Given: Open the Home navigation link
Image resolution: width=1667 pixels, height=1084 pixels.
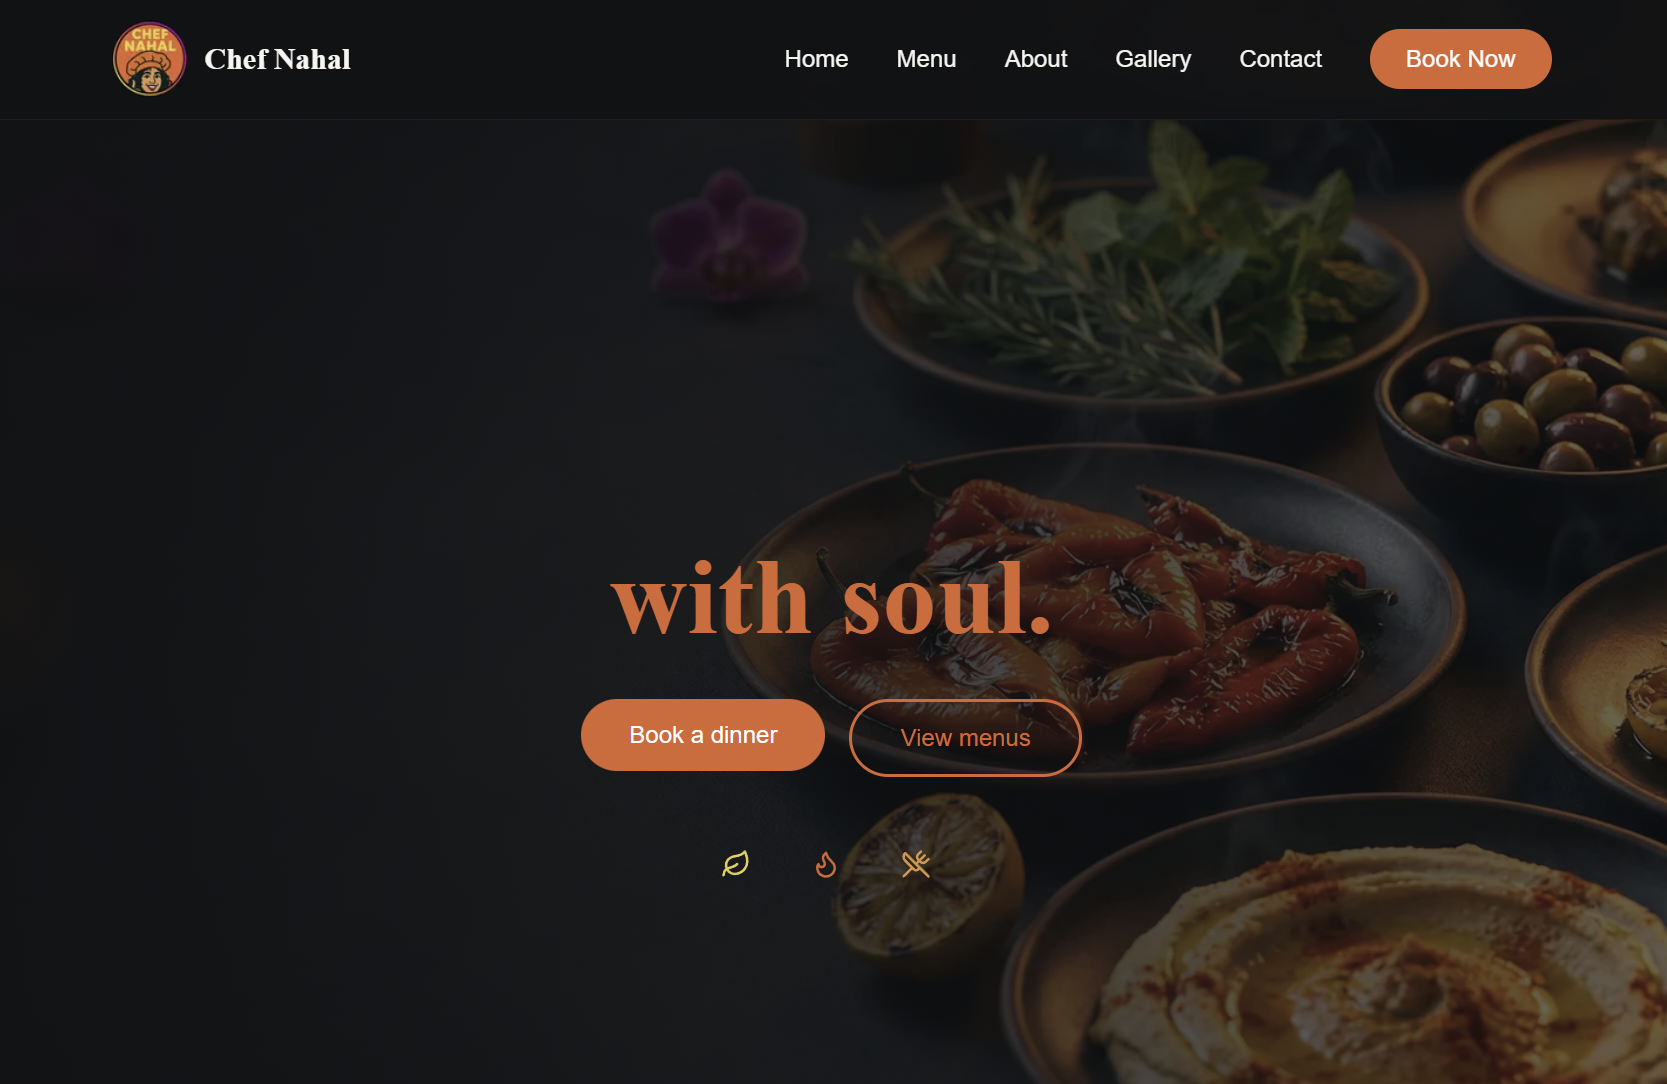Looking at the screenshot, I should pos(816,59).
